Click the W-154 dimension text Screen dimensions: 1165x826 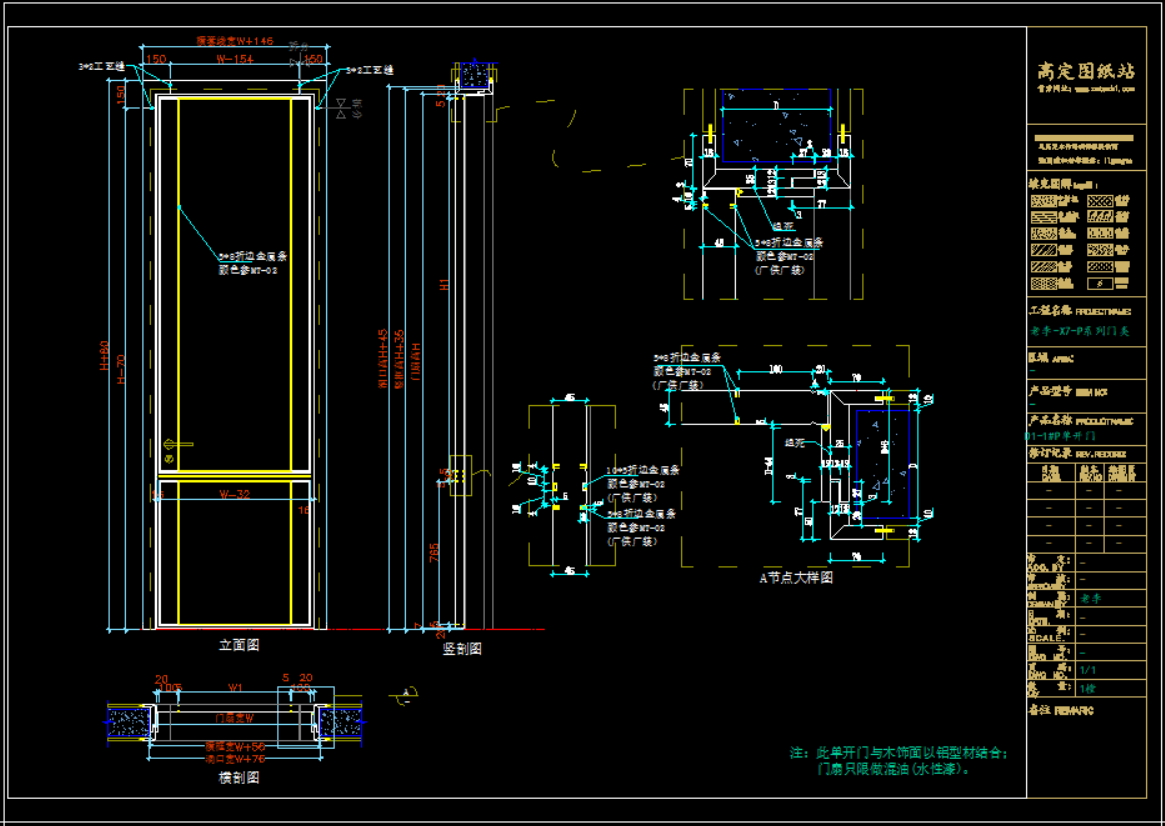tap(236, 60)
